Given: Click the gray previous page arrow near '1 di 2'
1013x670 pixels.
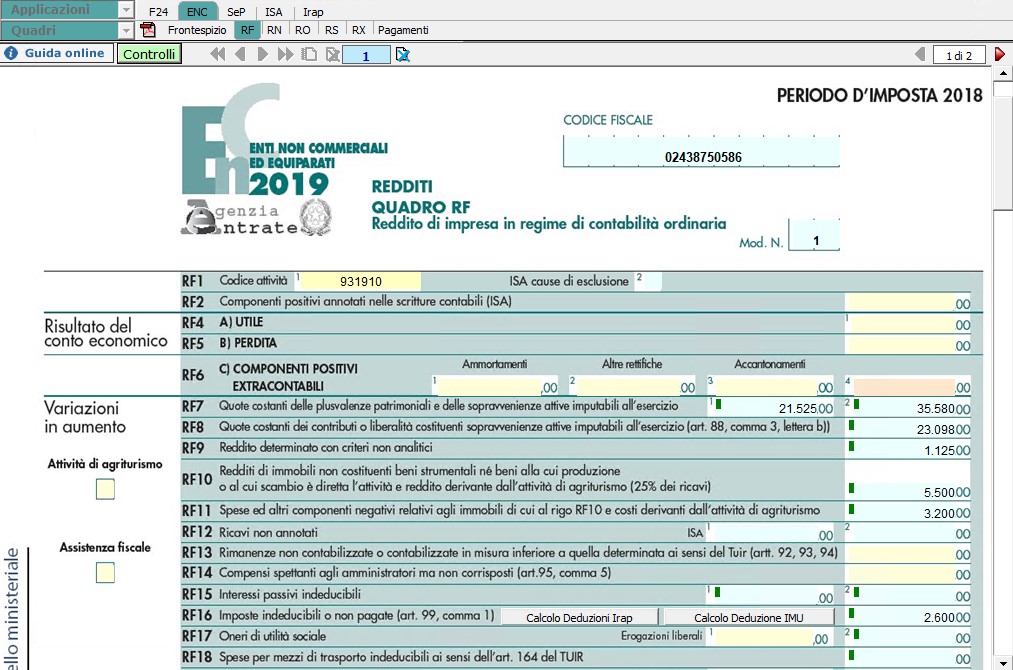Looking at the screenshot, I should [x=920, y=55].
